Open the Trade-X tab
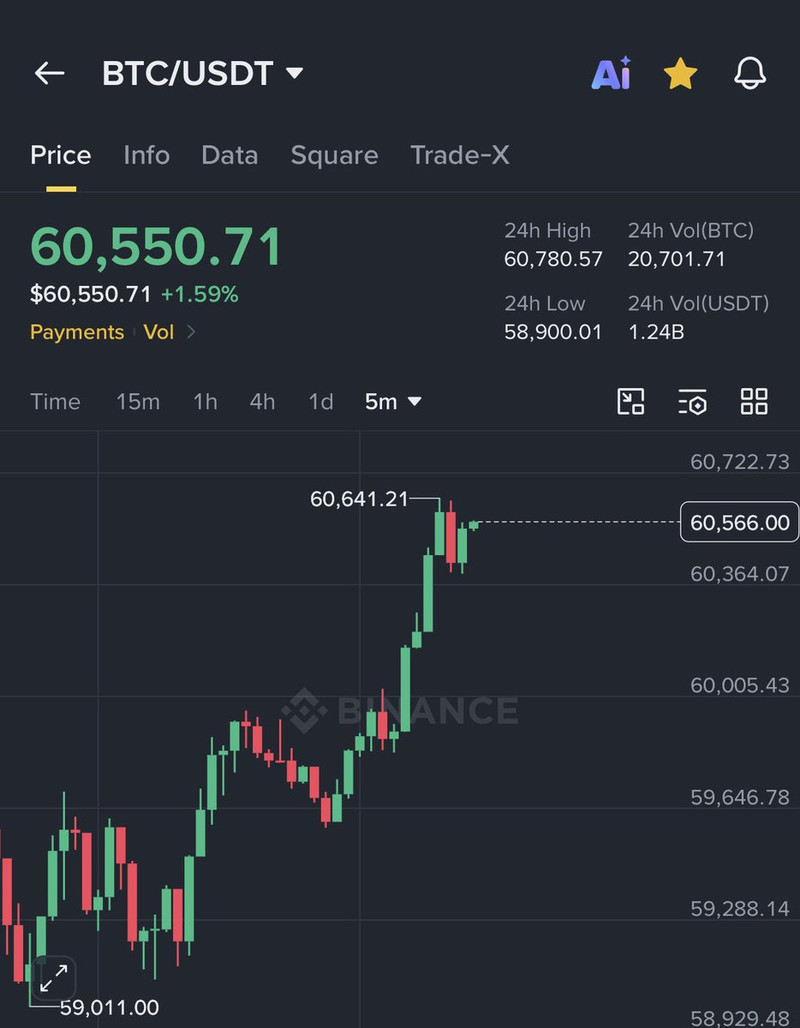 460,155
